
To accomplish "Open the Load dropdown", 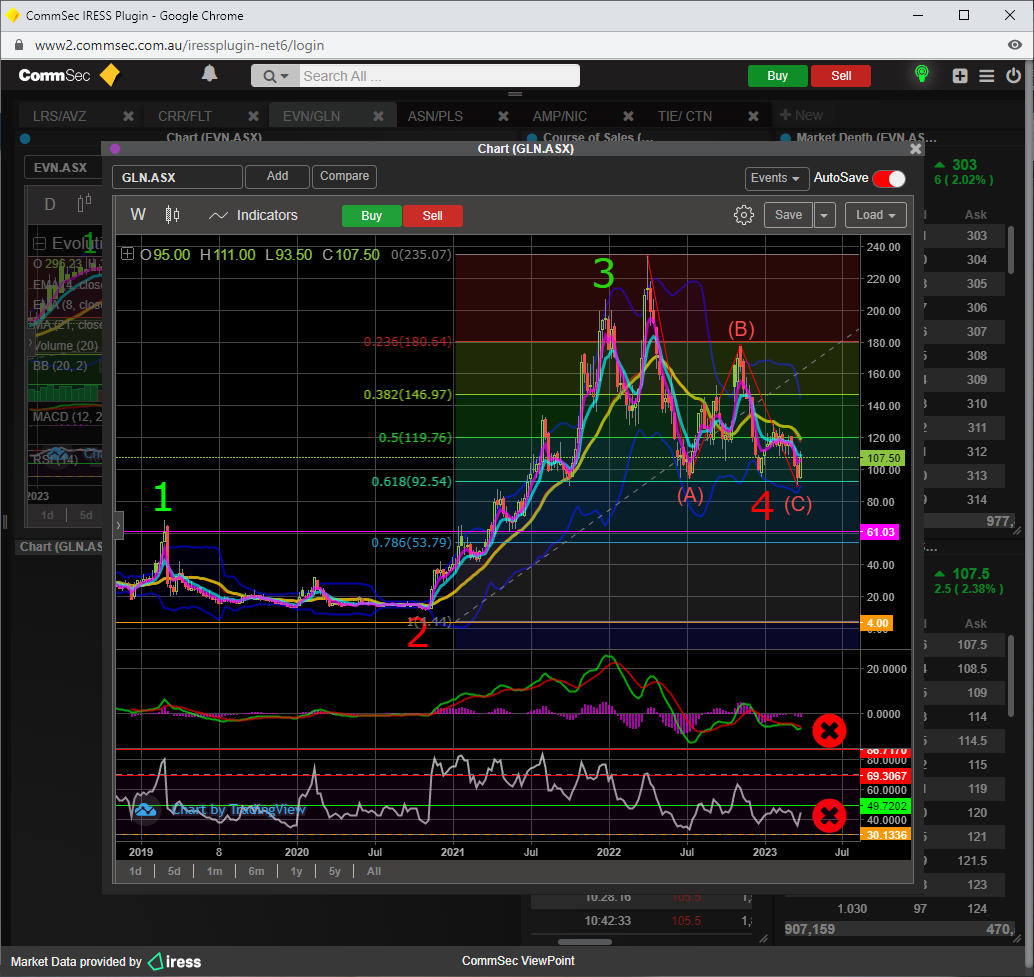I will point(876,215).
